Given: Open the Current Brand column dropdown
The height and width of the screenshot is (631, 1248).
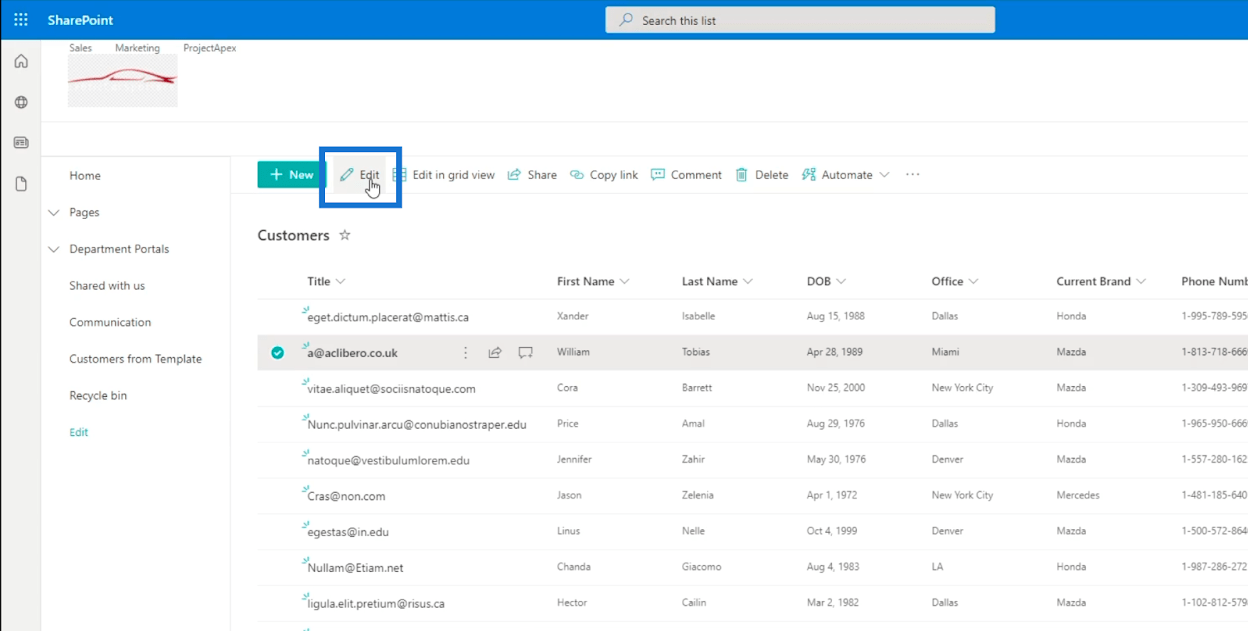Looking at the screenshot, I should 1101,281.
